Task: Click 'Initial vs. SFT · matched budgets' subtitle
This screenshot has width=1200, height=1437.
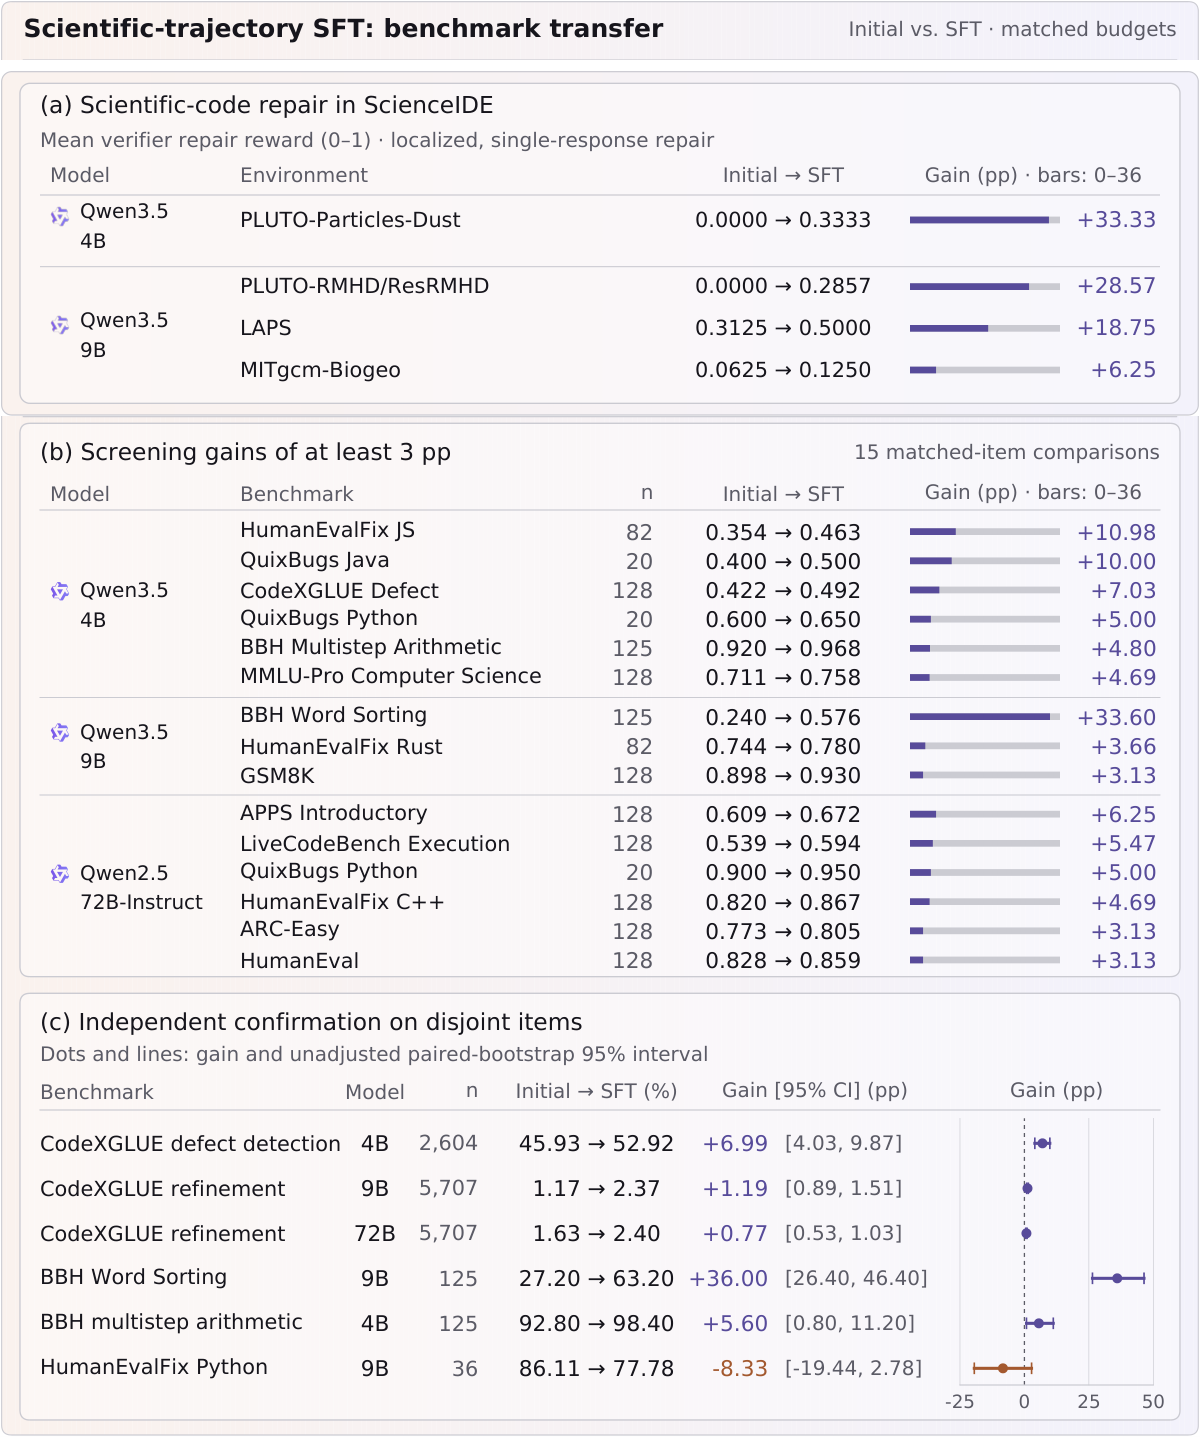Action: (1012, 30)
